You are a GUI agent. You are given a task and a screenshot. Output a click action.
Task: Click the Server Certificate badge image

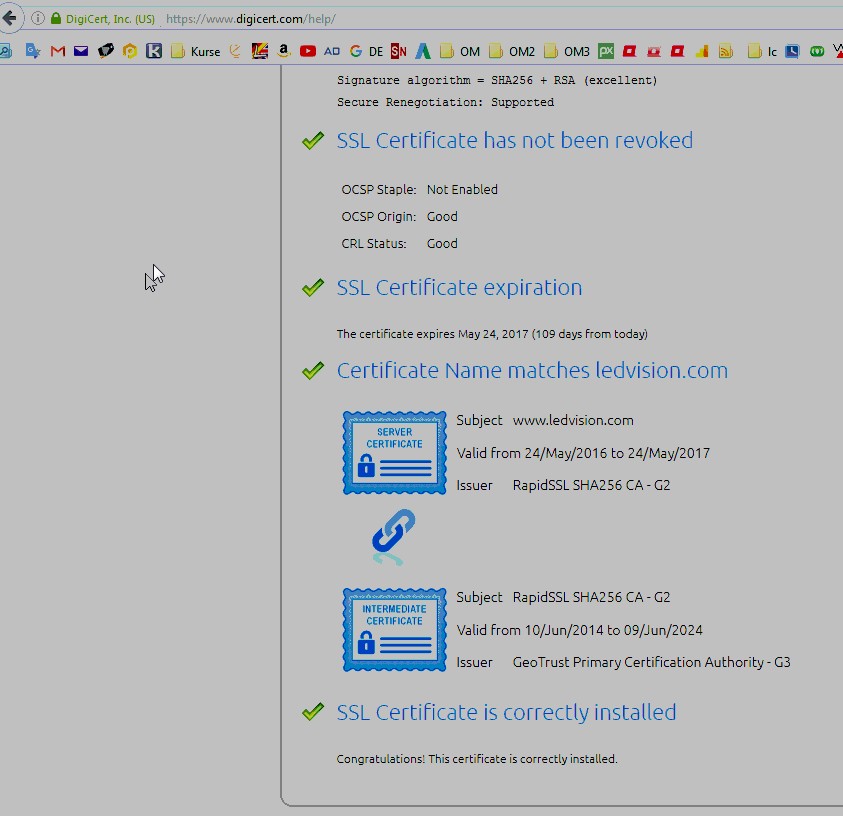pos(394,452)
